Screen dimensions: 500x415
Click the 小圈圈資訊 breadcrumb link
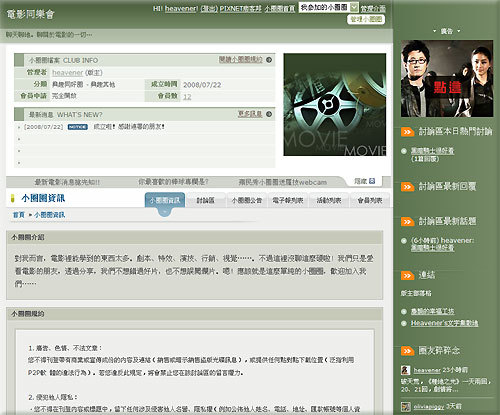[x=50, y=215]
